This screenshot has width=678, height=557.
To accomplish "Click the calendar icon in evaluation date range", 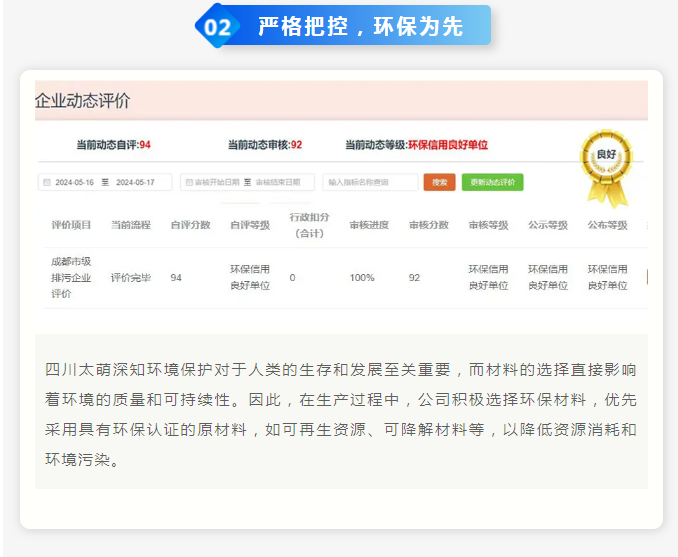I will (46, 183).
